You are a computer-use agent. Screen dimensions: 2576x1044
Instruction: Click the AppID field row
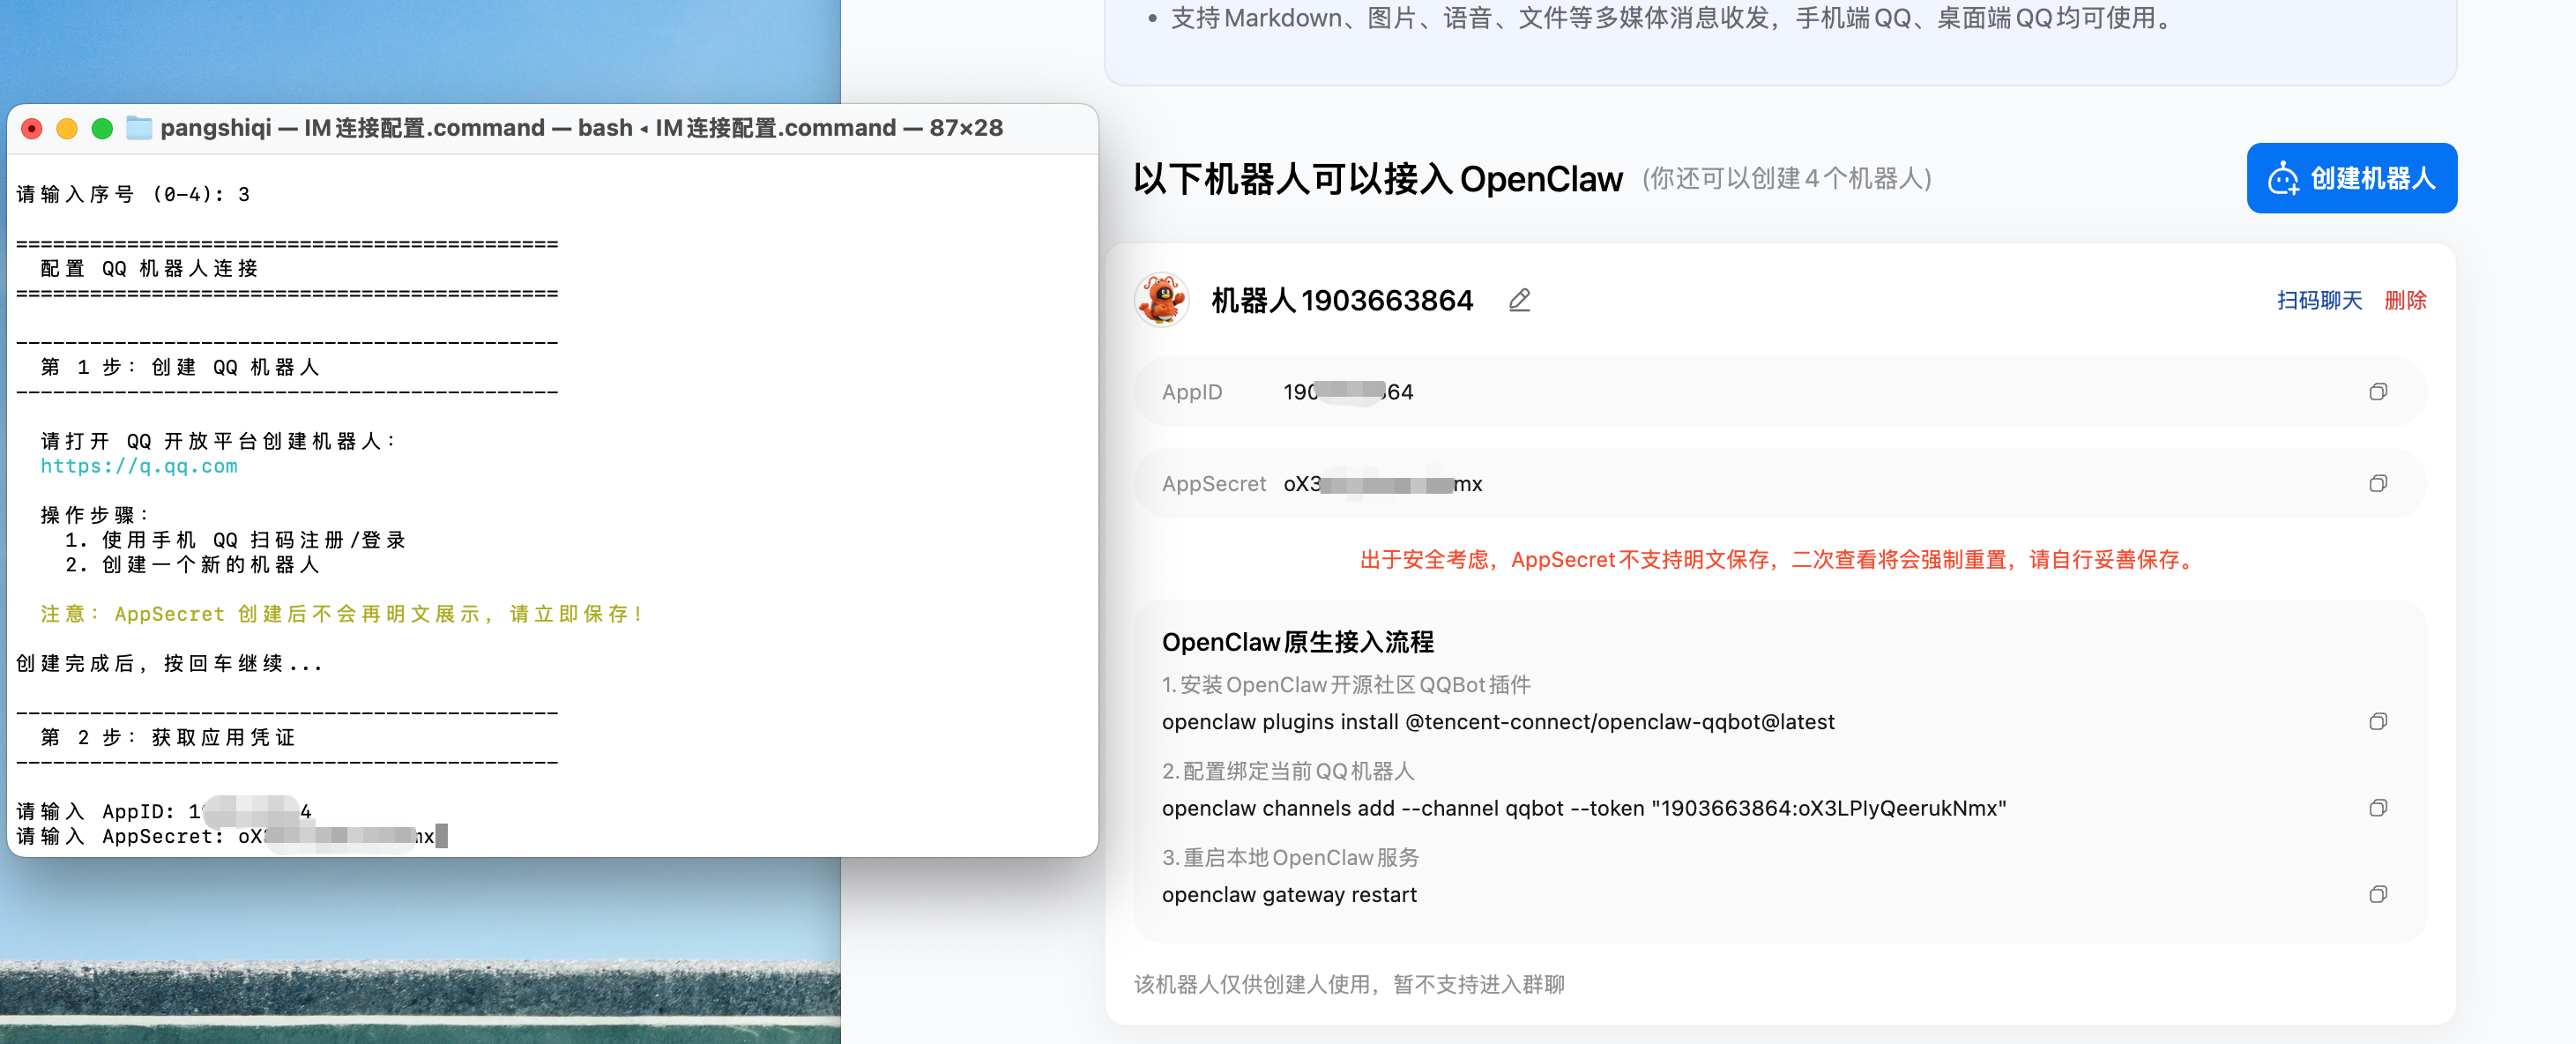(1780, 392)
